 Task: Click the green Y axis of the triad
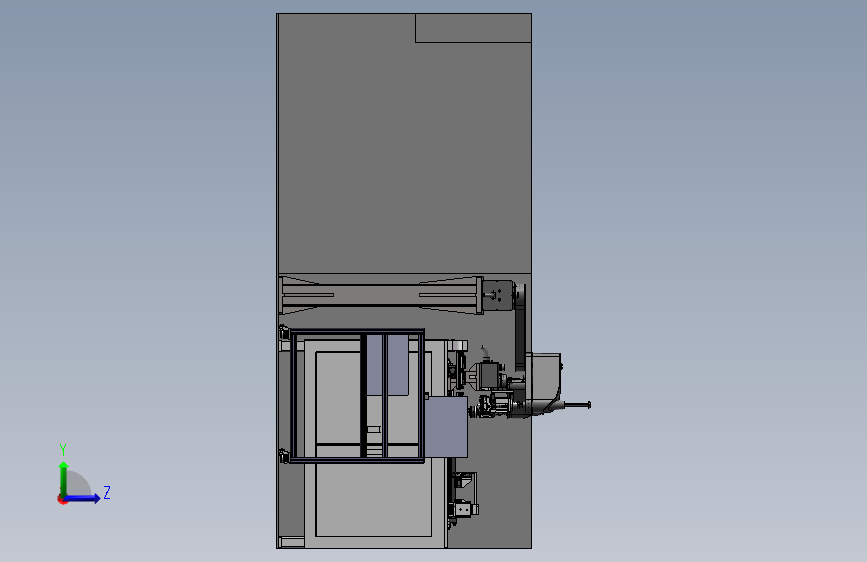[x=64, y=478]
